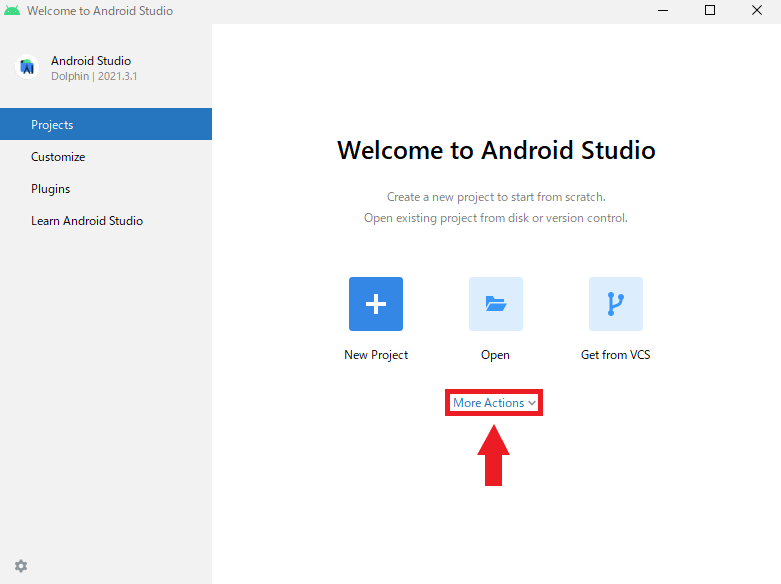Viewport: 781px width, 584px height.
Task: Maximize the Android Studio welcome window
Action: coord(710,10)
